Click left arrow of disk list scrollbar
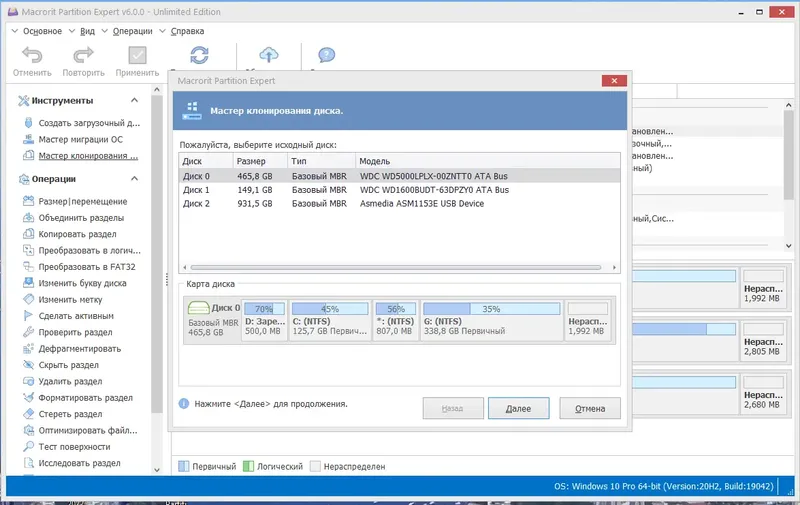The image size is (800, 505). click(185, 267)
